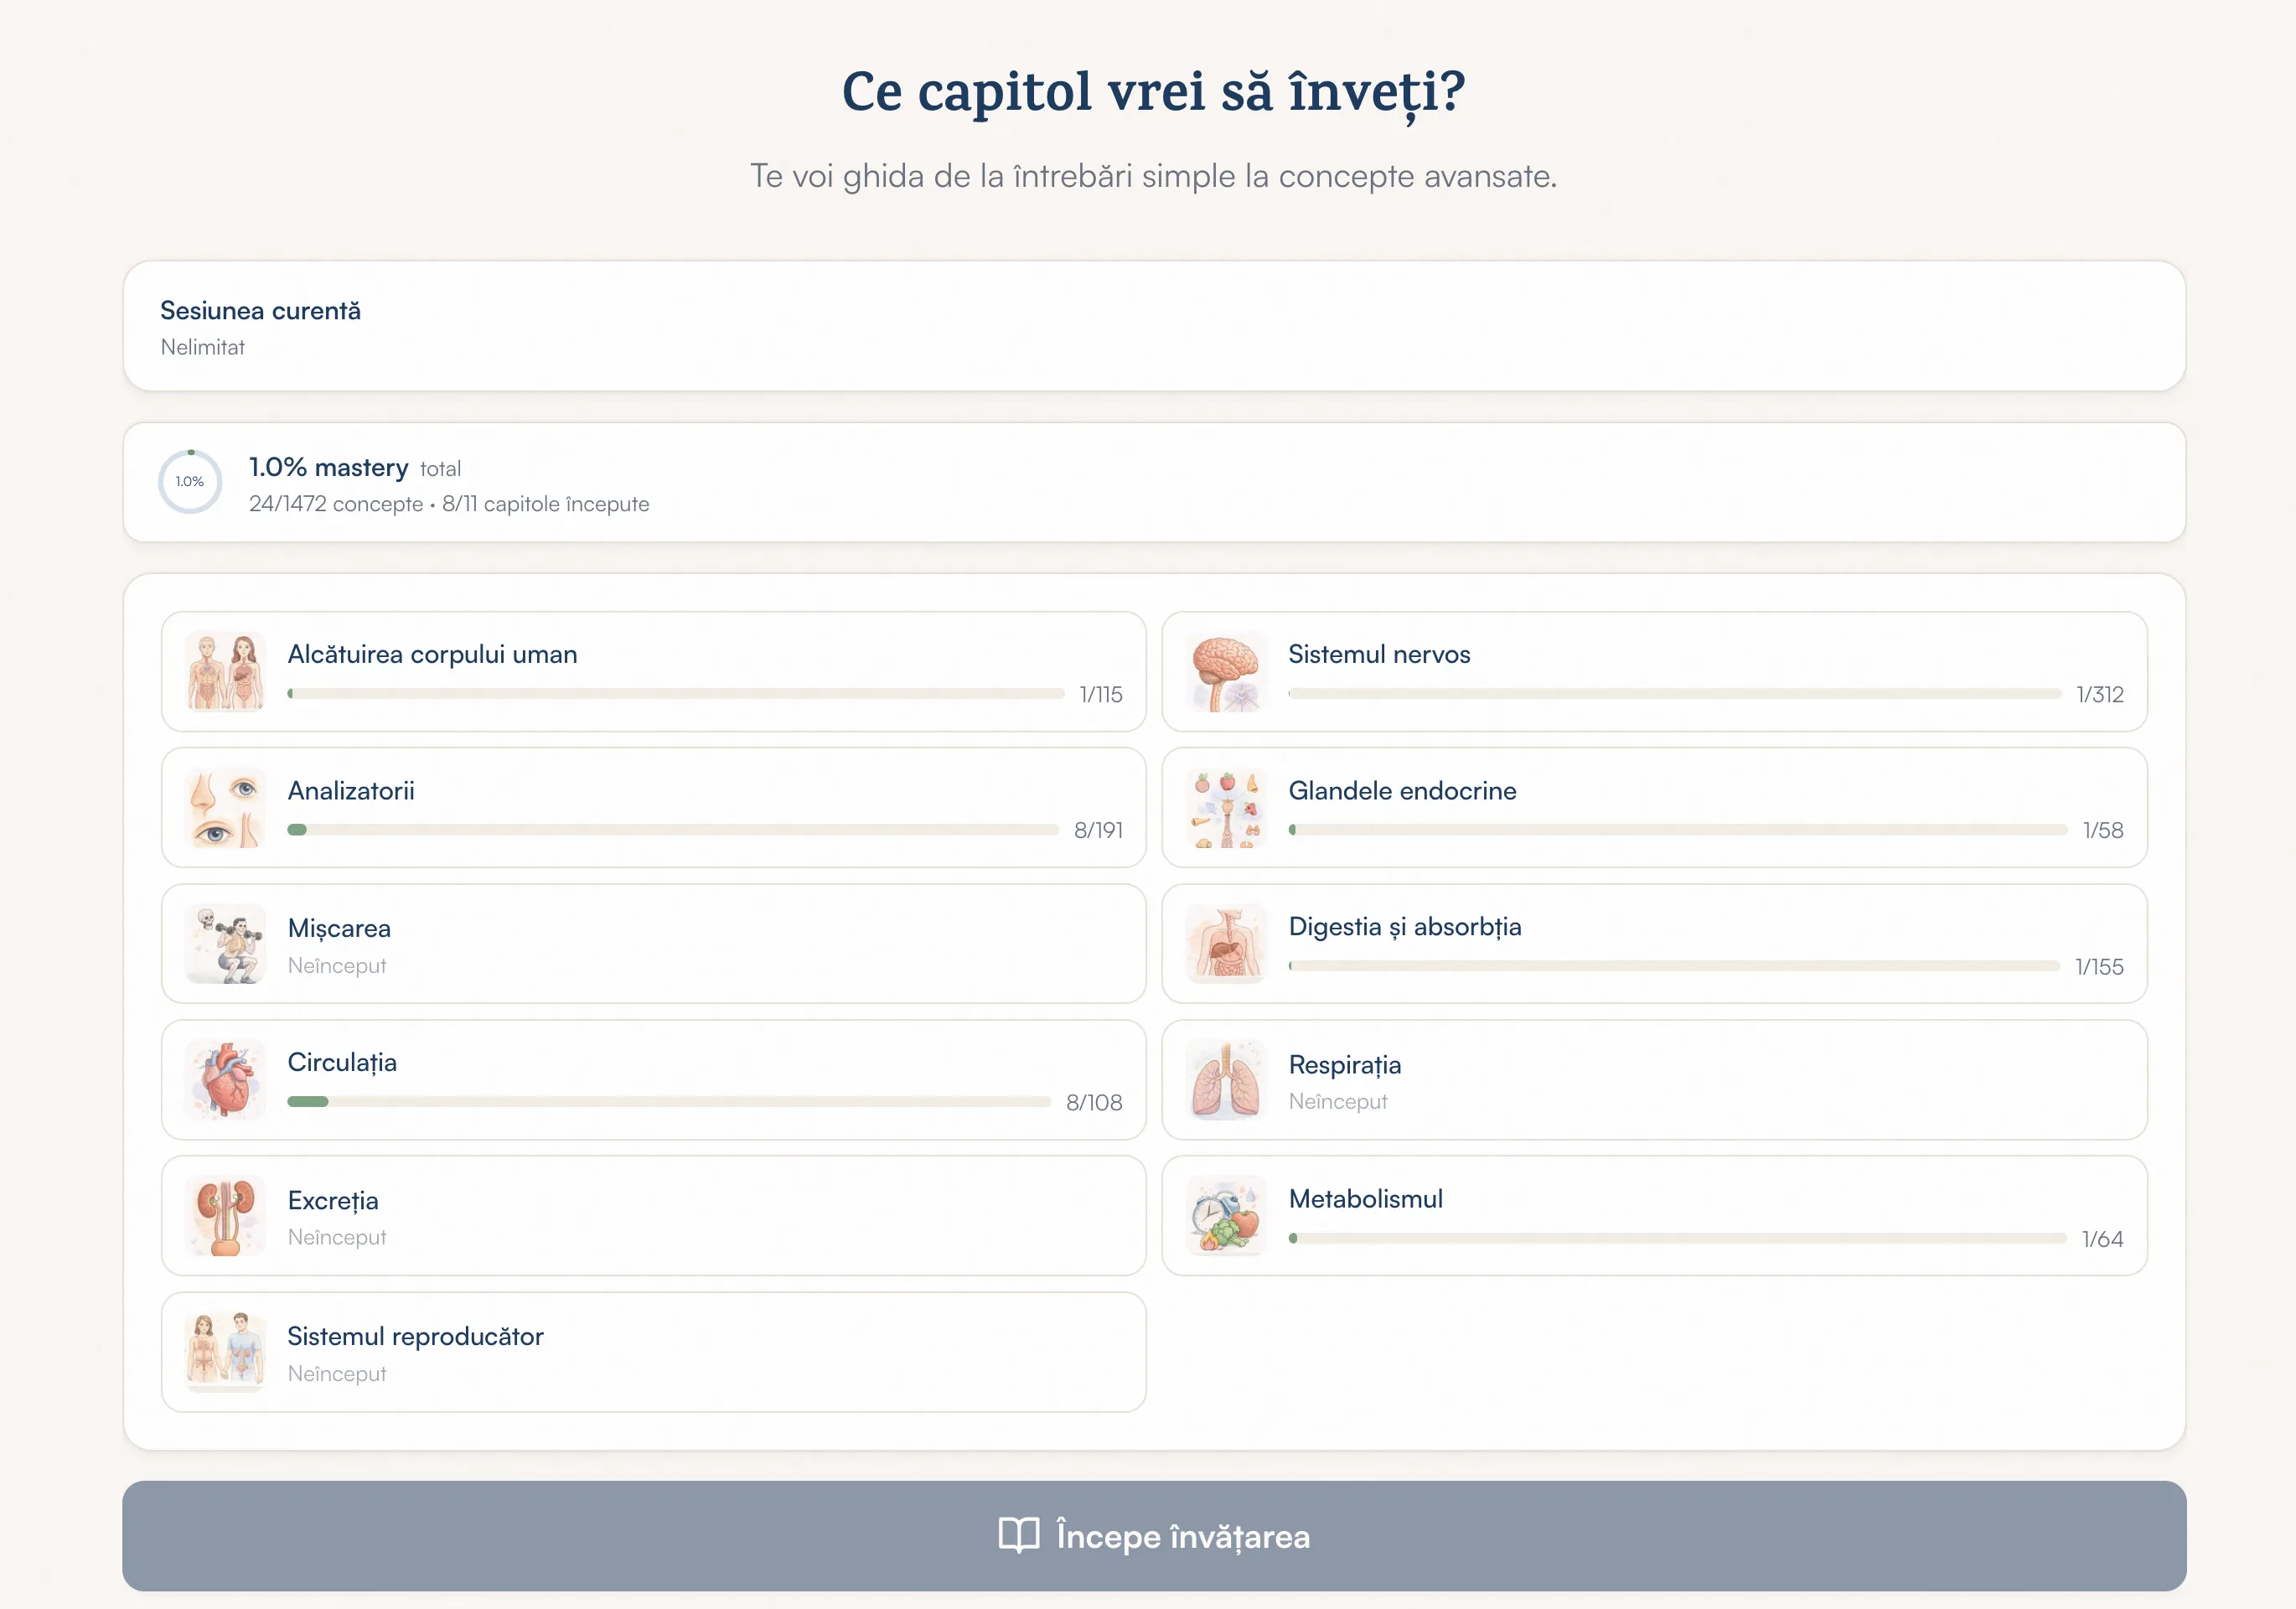This screenshot has height=1609, width=2296.
Task: Click the Mișcarea skeleton exercise icon
Action: (x=226, y=944)
